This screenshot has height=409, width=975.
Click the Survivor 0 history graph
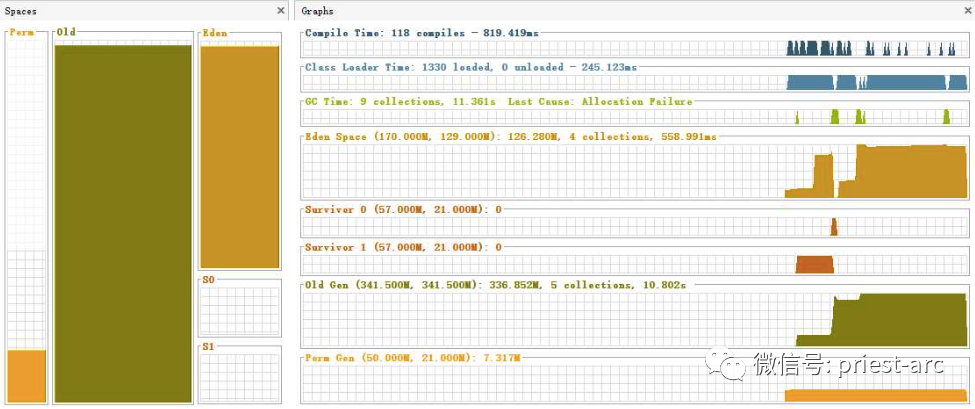pyautogui.click(x=635, y=226)
